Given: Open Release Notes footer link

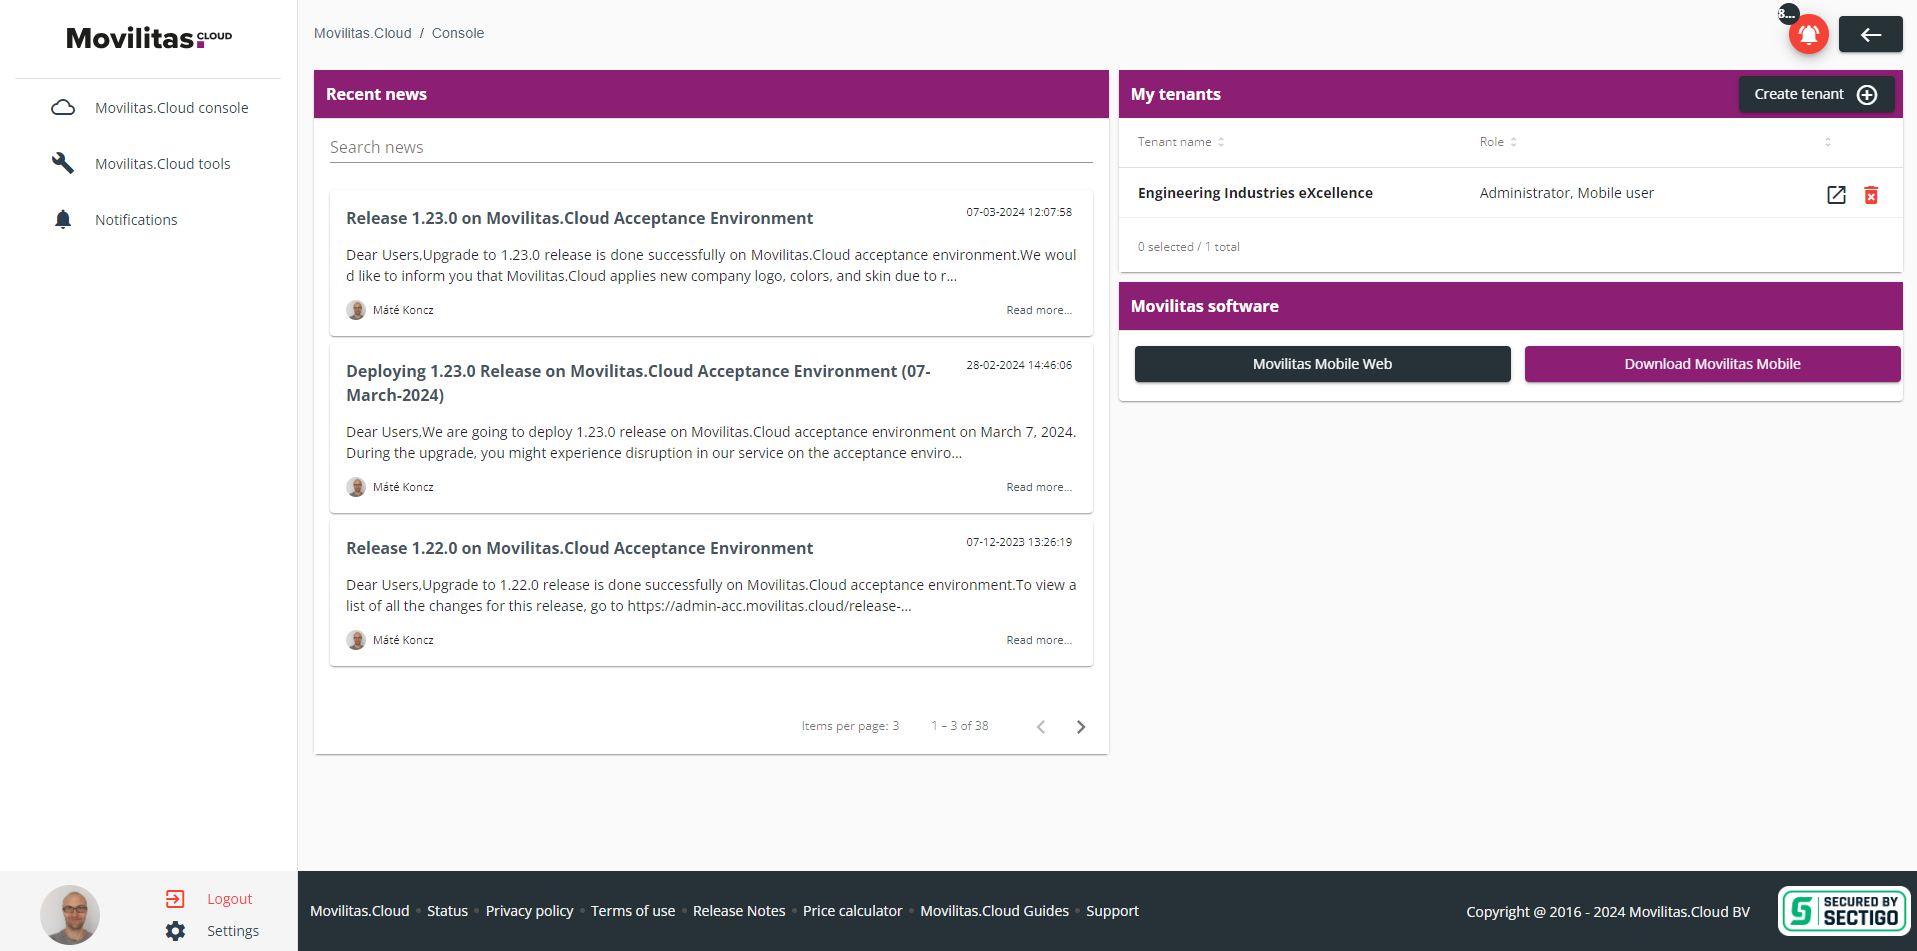Looking at the screenshot, I should tap(739, 911).
